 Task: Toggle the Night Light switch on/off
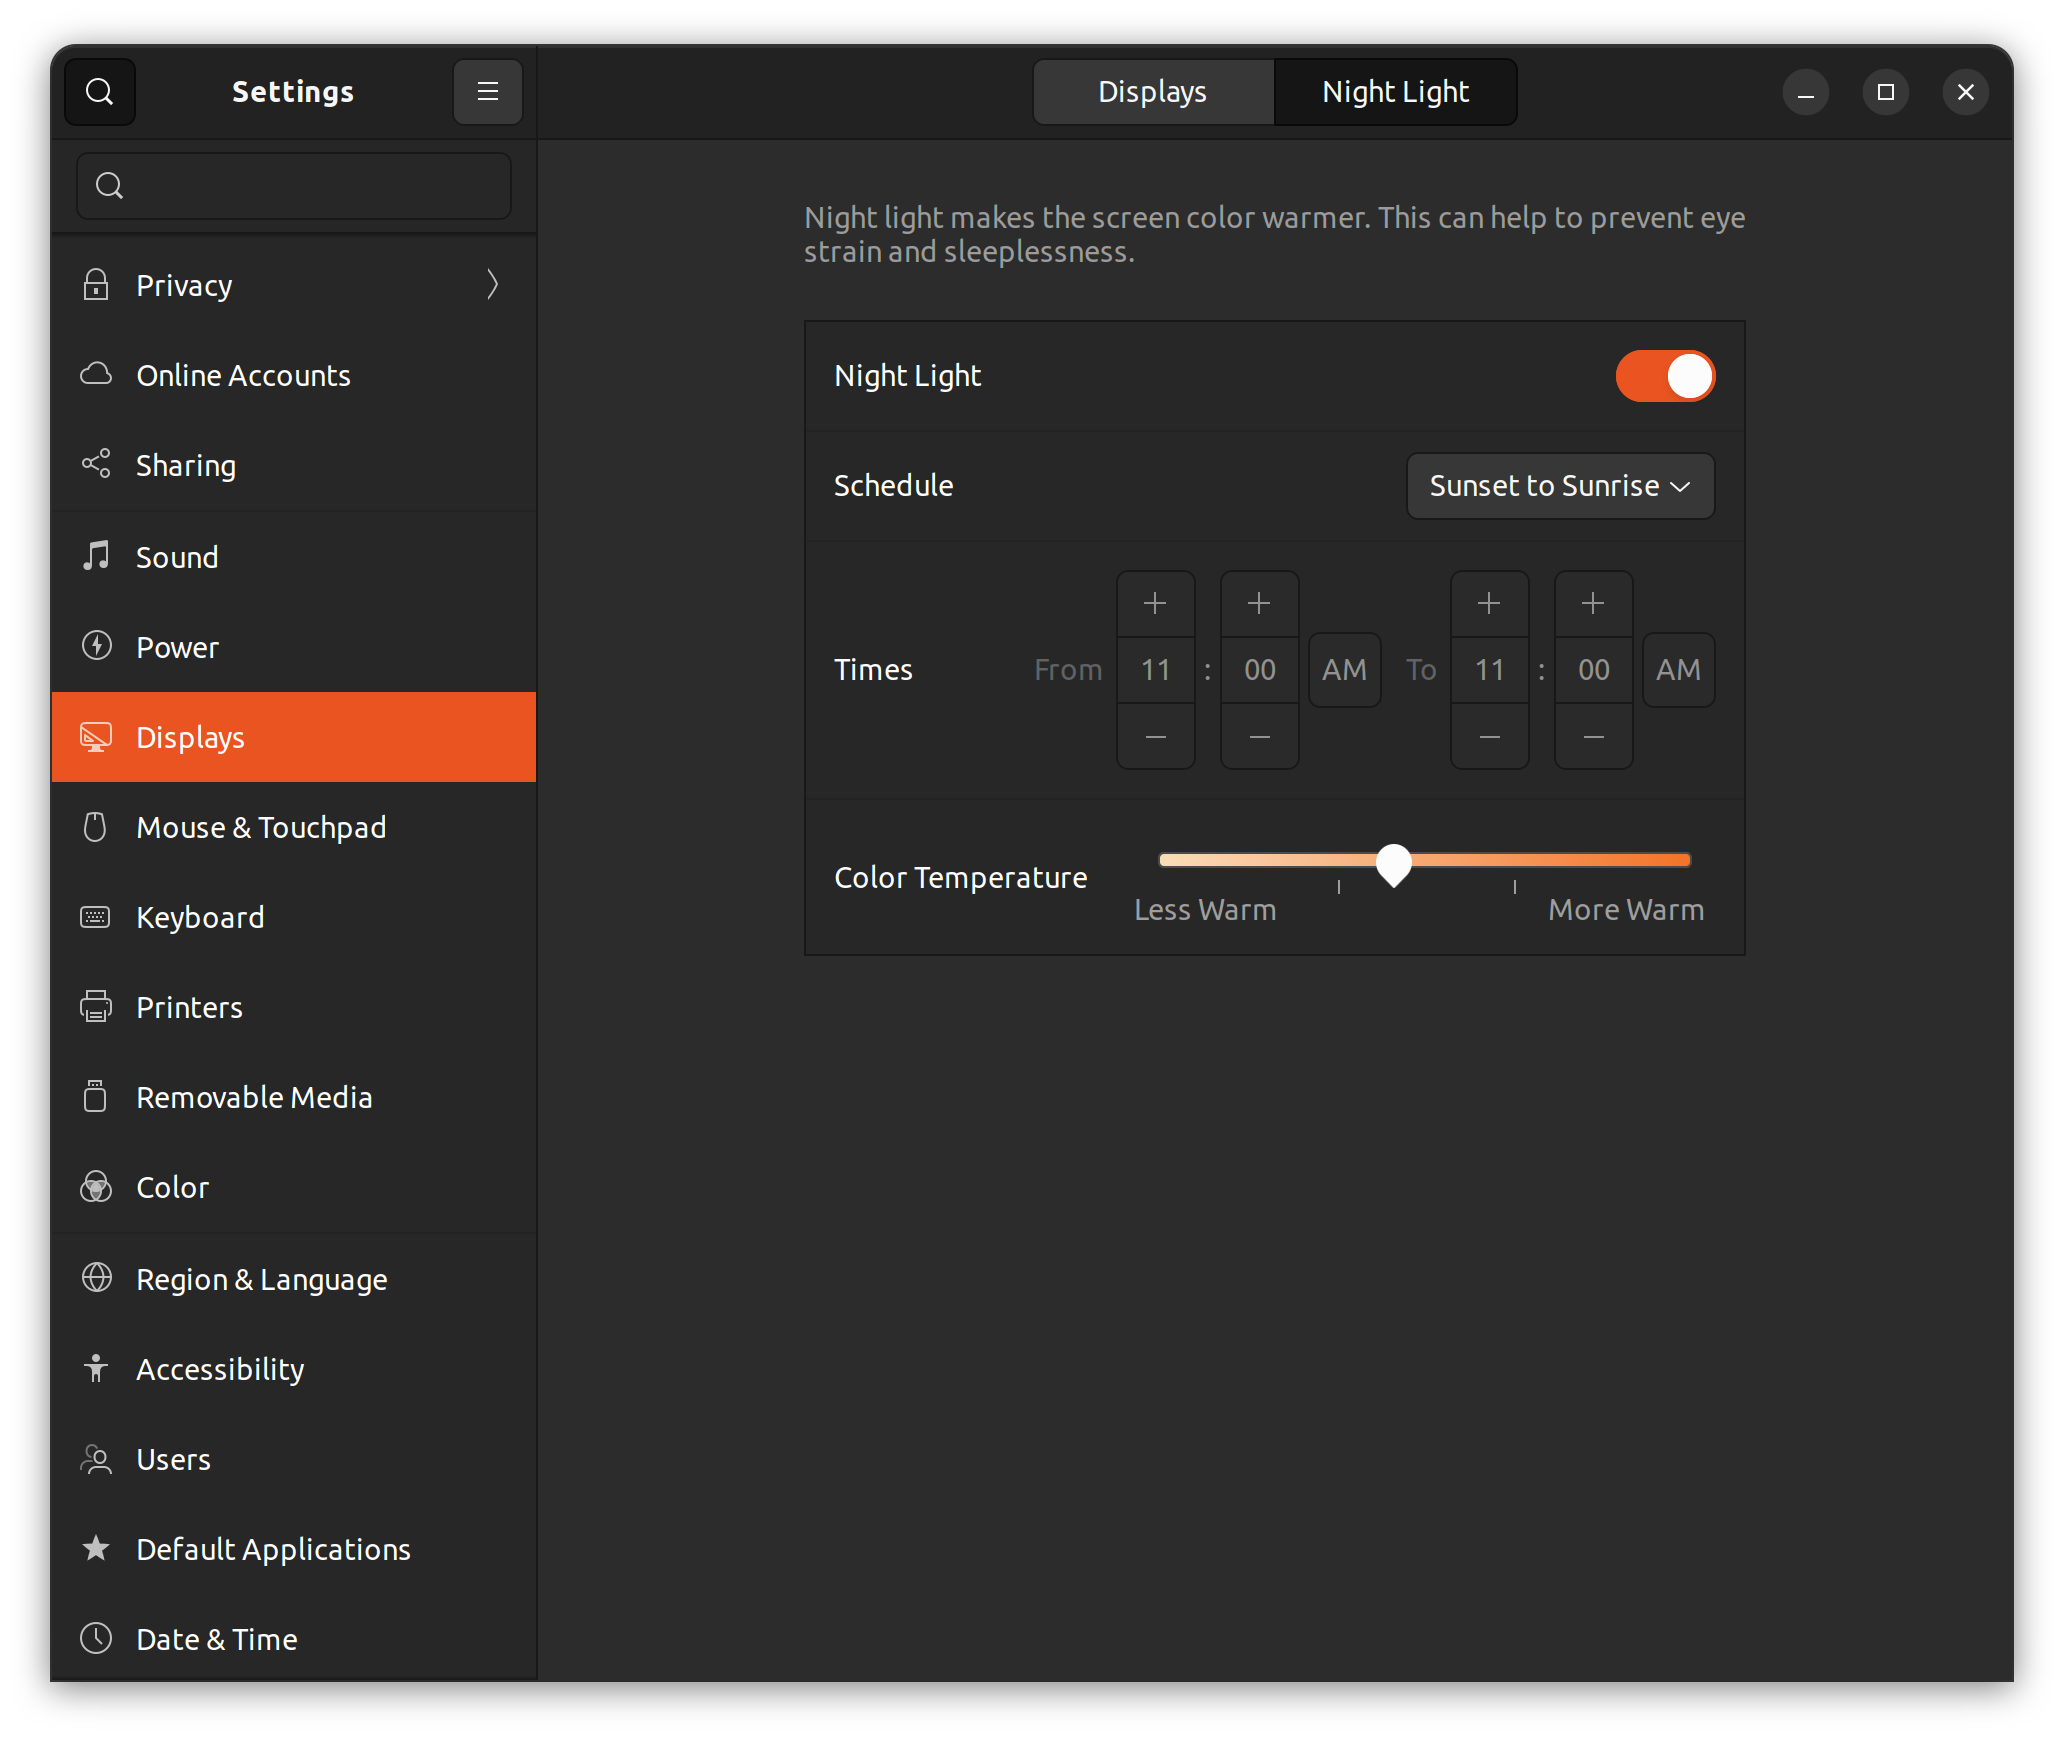click(x=1664, y=374)
